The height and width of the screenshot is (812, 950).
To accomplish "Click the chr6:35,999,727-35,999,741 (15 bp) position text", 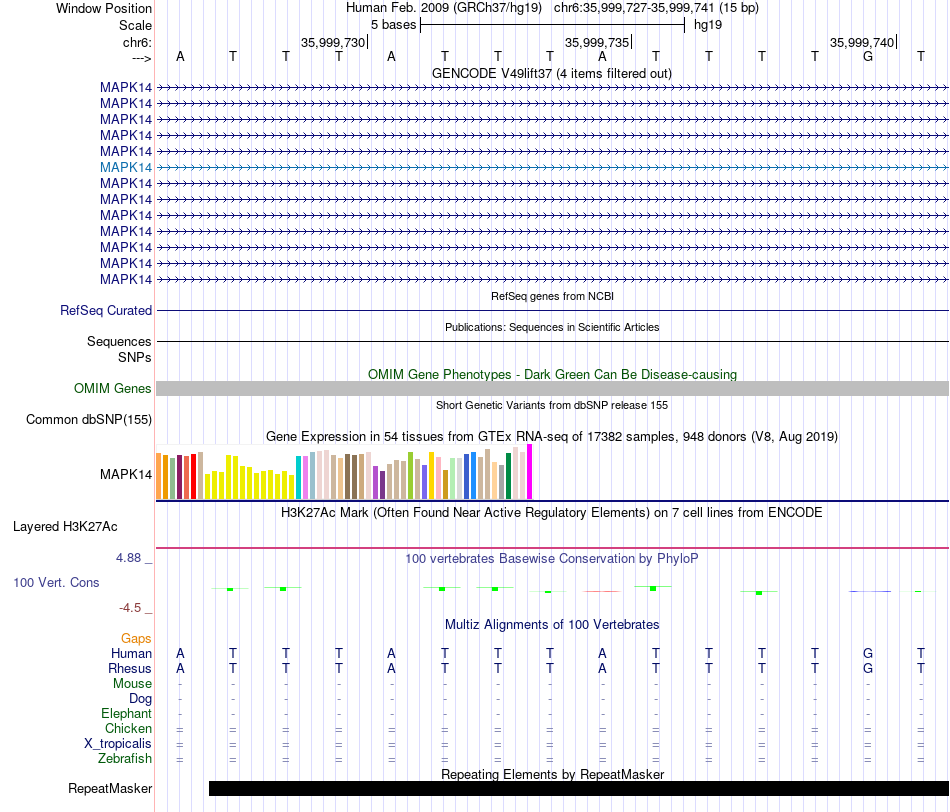I will [656, 8].
